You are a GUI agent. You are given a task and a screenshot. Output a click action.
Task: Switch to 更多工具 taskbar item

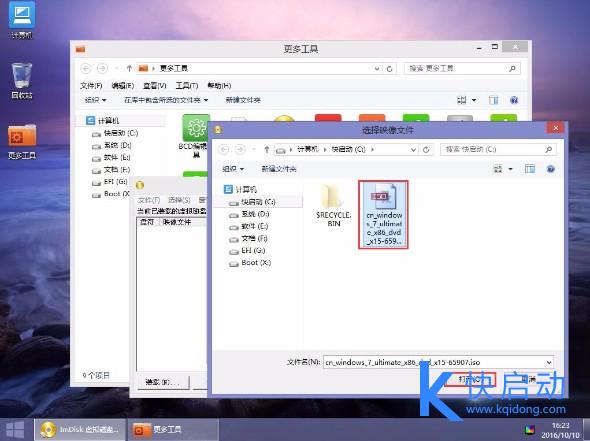click(x=173, y=429)
